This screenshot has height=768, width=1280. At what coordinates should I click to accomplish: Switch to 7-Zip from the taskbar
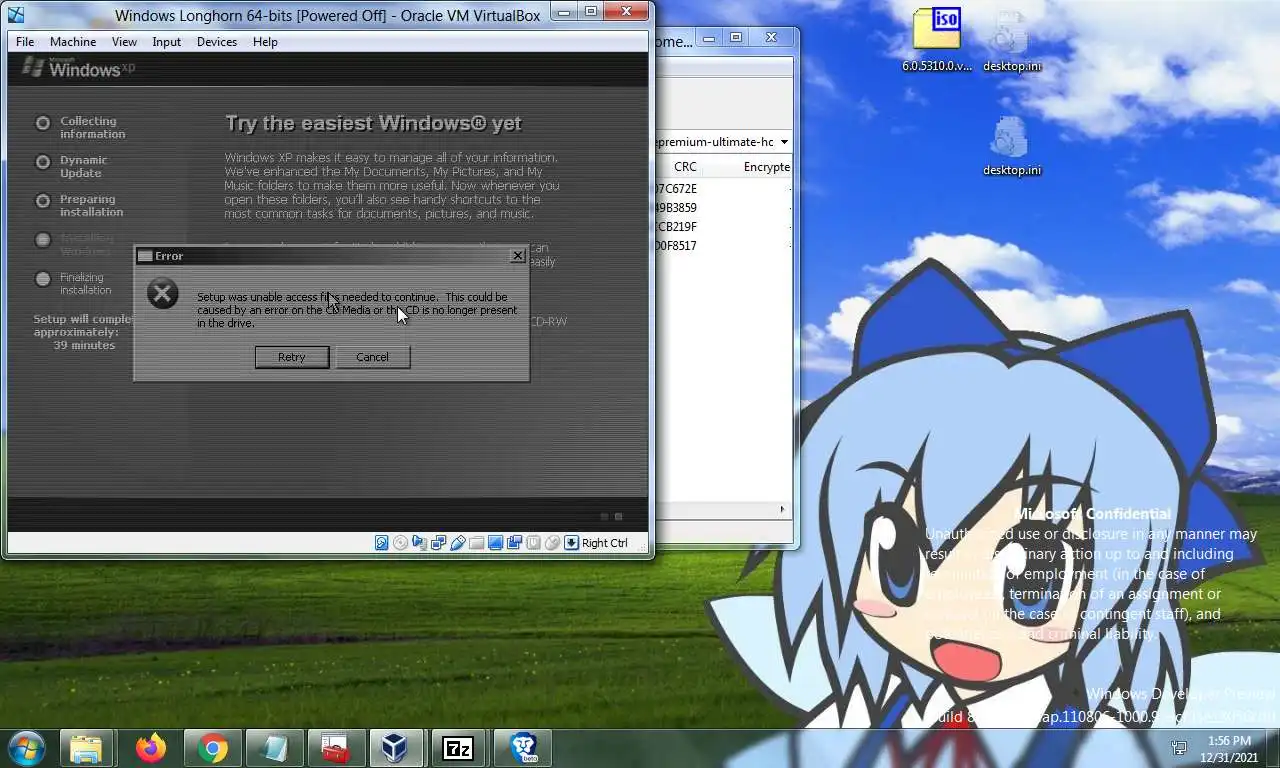coord(458,748)
